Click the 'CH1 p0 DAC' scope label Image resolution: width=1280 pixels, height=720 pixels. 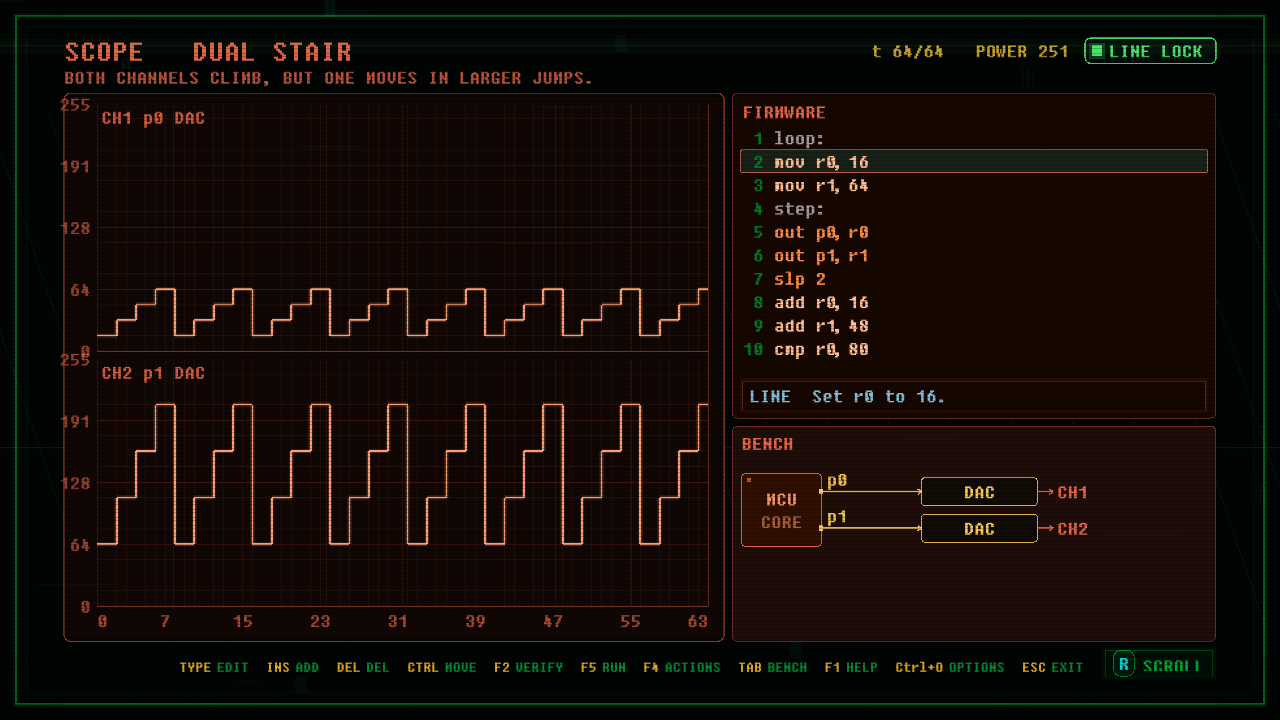(x=153, y=118)
